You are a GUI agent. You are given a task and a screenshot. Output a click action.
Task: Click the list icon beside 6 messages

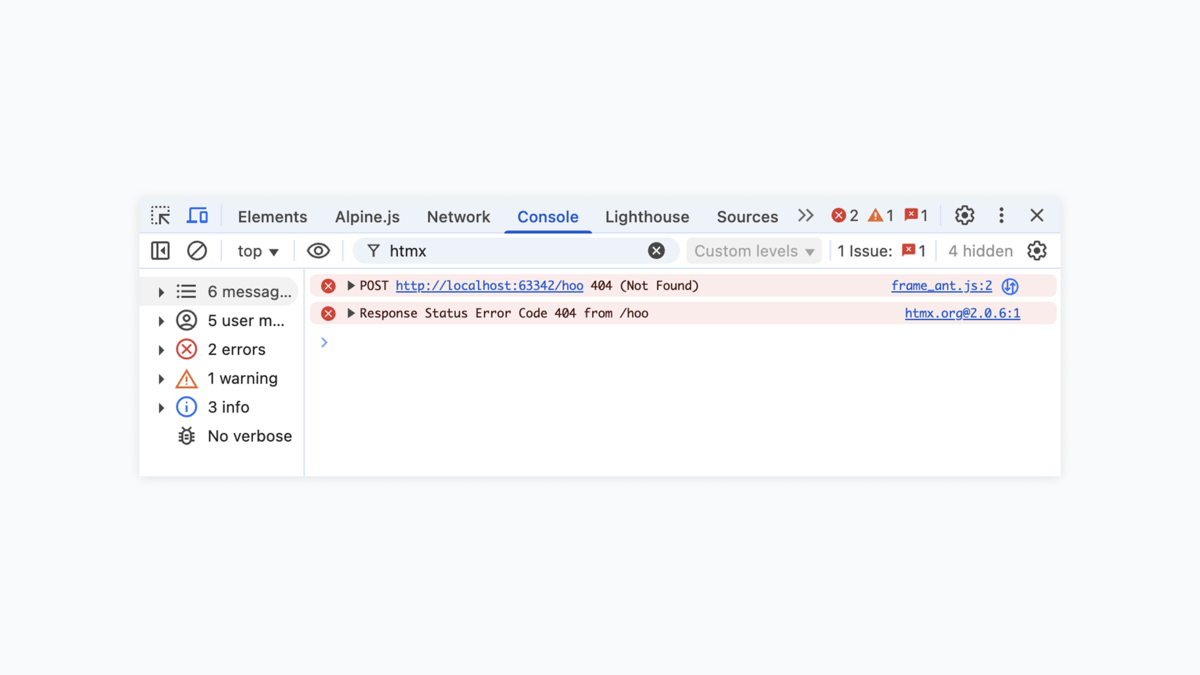coord(186,292)
